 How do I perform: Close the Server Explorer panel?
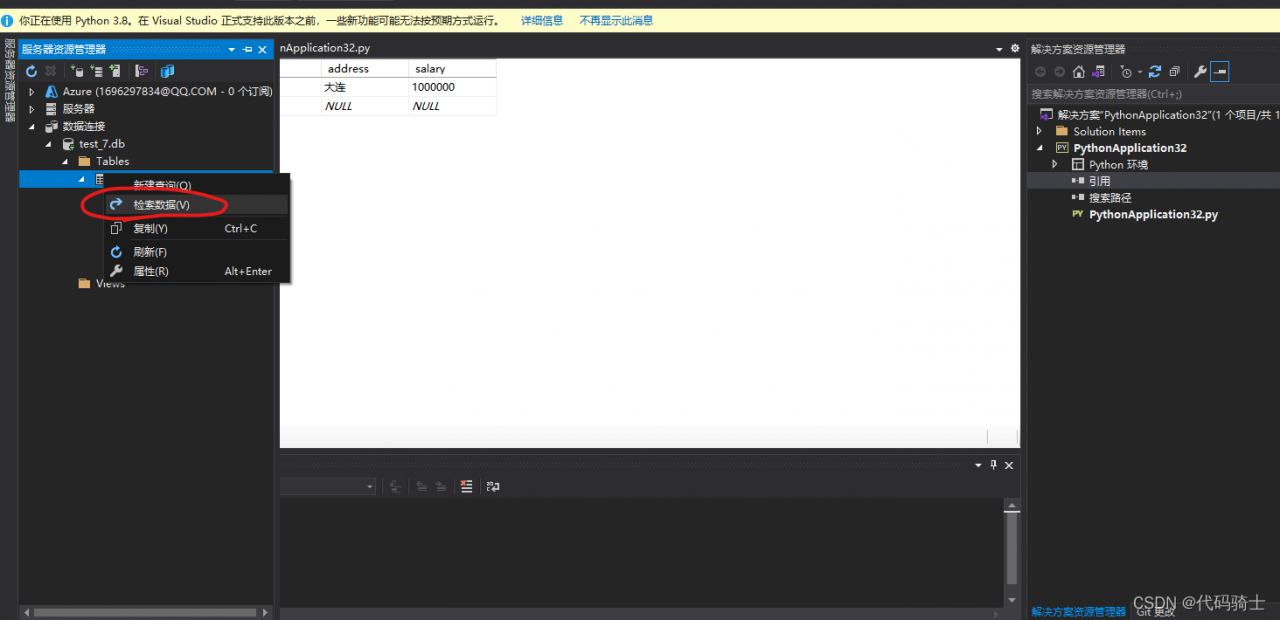point(262,49)
